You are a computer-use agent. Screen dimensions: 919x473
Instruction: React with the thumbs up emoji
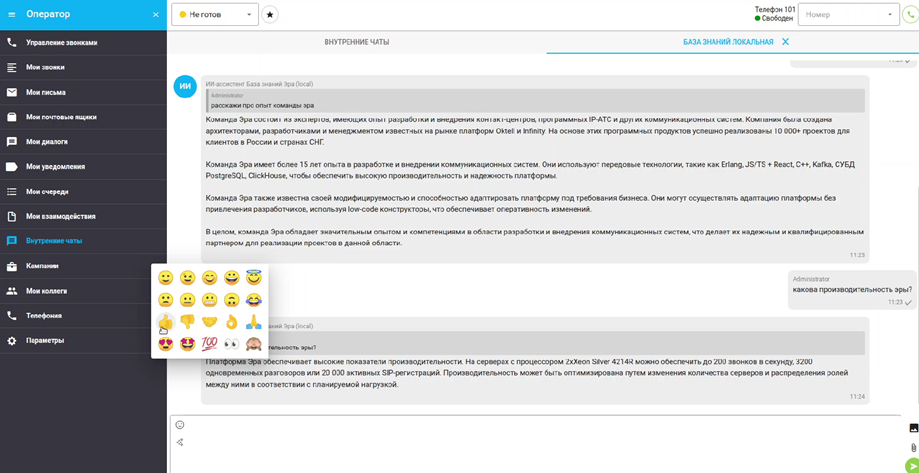(166, 322)
